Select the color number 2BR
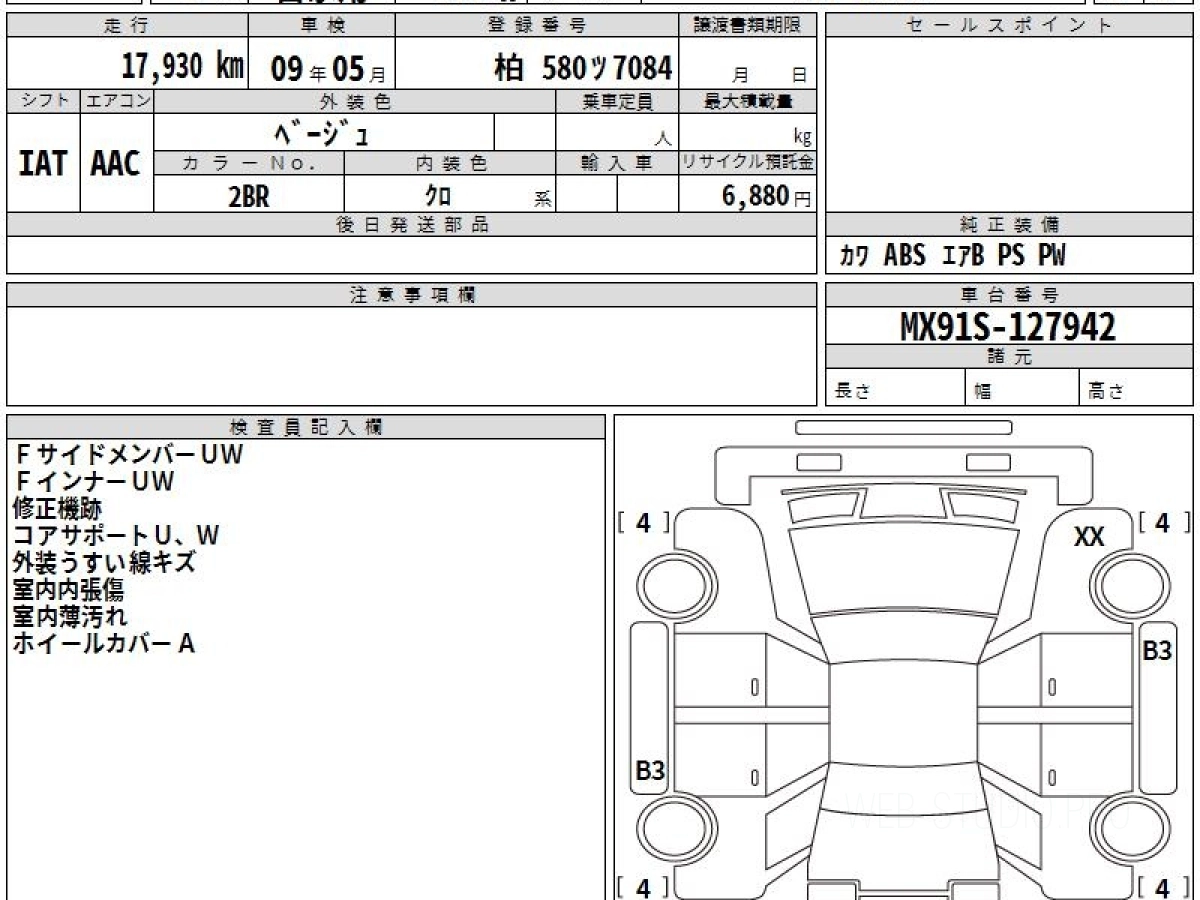The height and width of the screenshot is (900, 1200). pyautogui.click(x=249, y=197)
